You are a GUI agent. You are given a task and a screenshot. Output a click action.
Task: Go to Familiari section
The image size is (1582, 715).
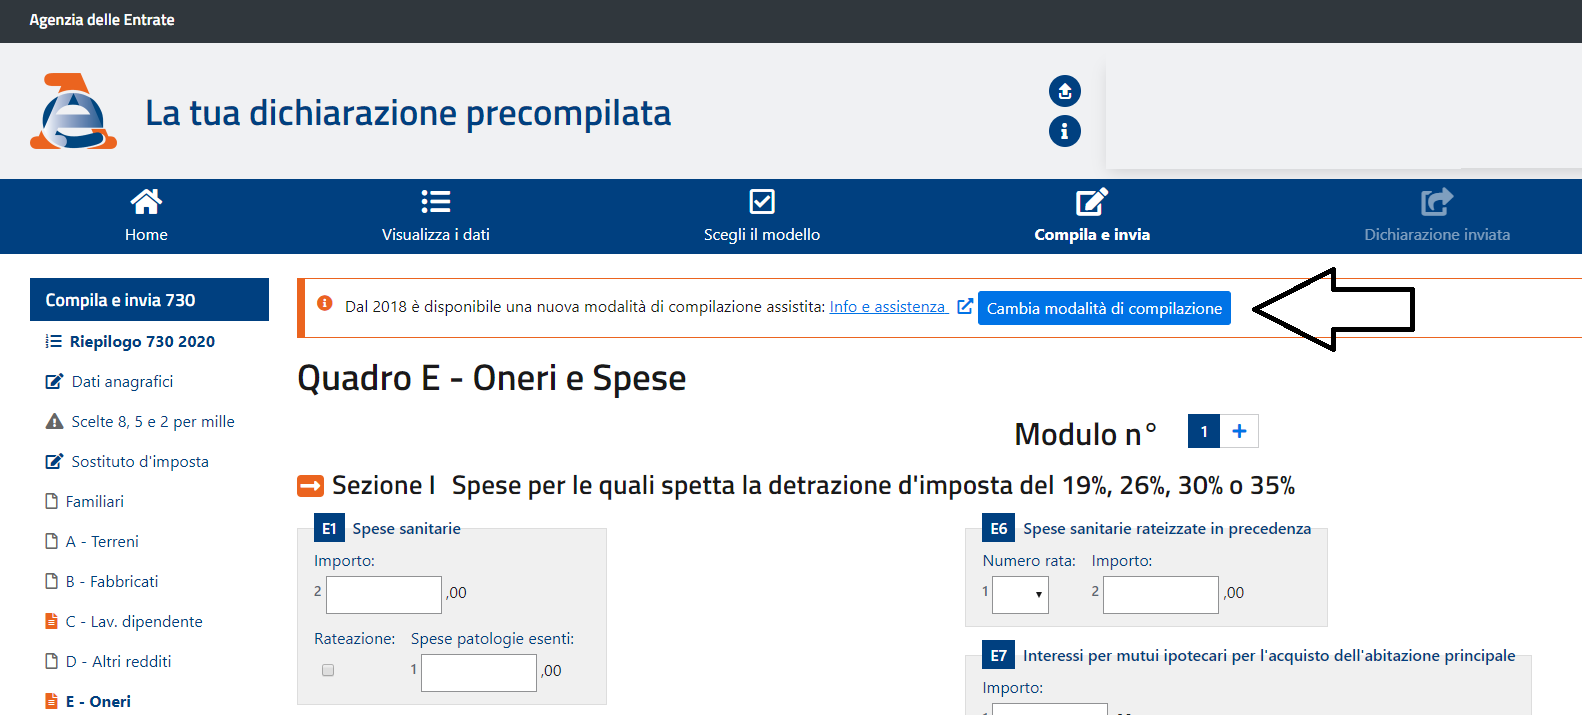click(95, 501)
